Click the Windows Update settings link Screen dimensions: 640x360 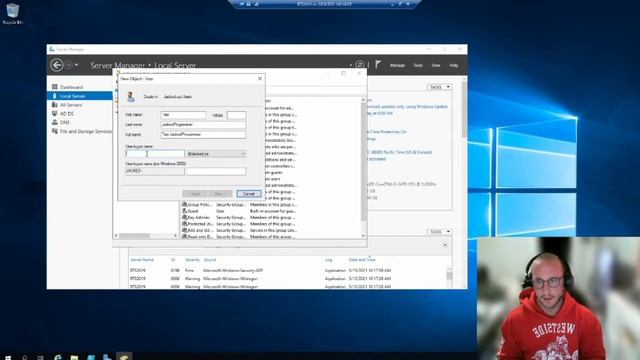point(408,107)
